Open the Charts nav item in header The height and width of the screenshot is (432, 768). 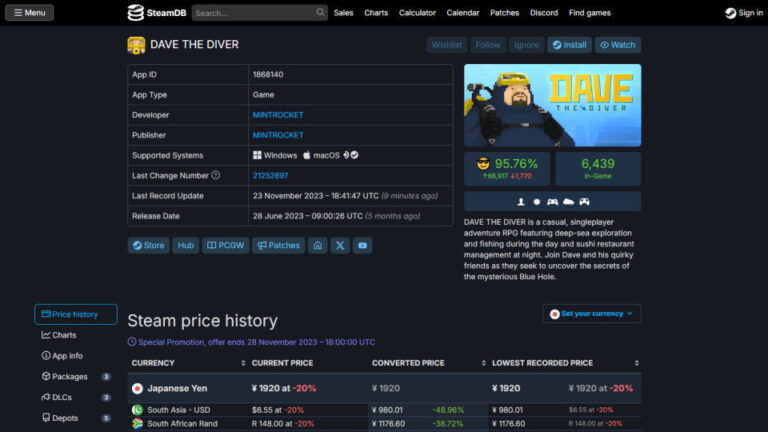coord(376,13)
